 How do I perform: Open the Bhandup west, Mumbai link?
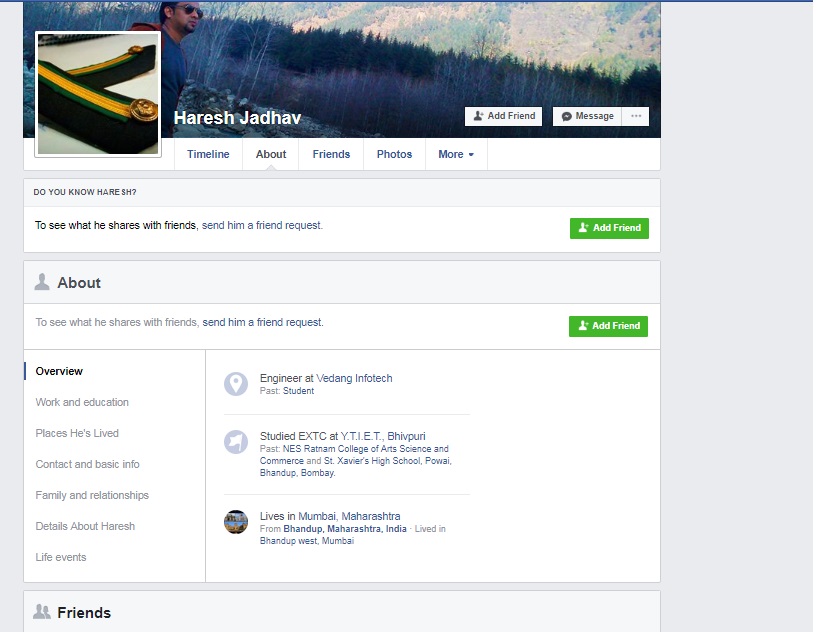pyautogui.click(x=307, y=541)
